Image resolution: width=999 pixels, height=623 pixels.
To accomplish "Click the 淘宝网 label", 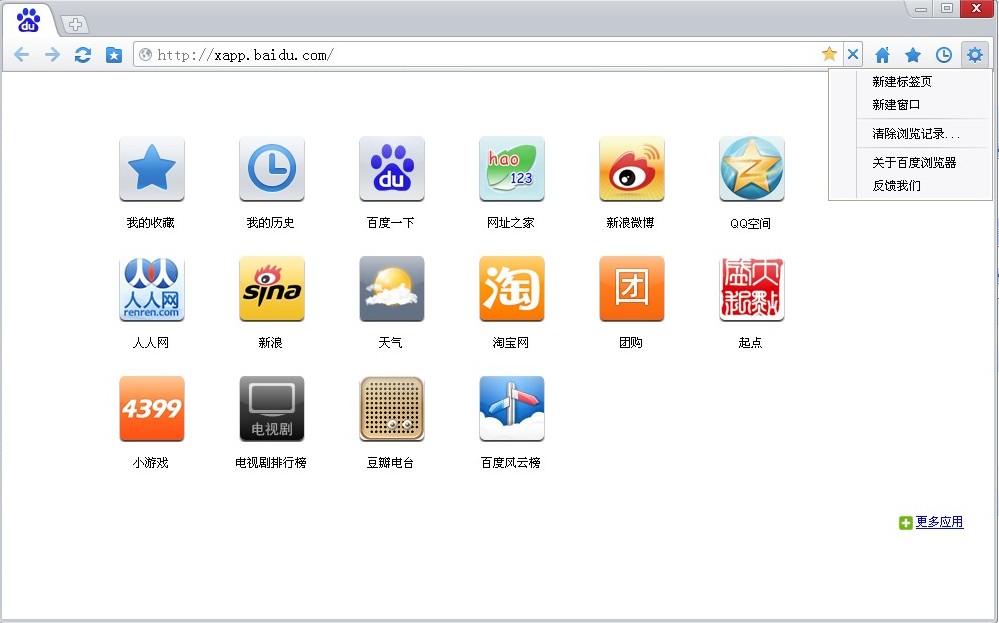I will point(510,343).
